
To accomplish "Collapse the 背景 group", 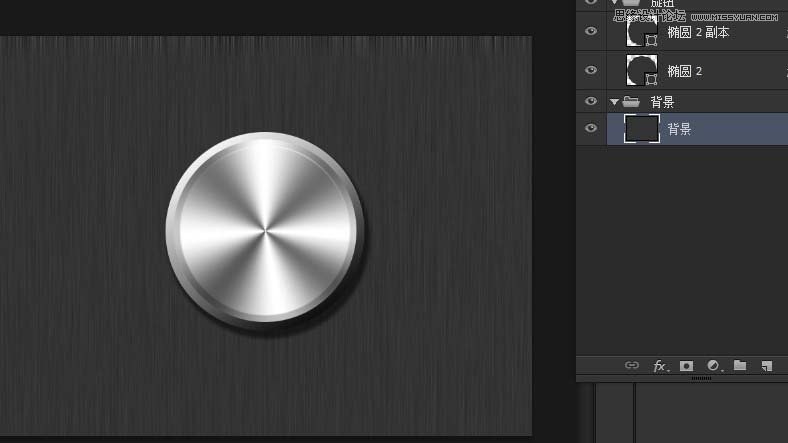I will pos(614,101).
